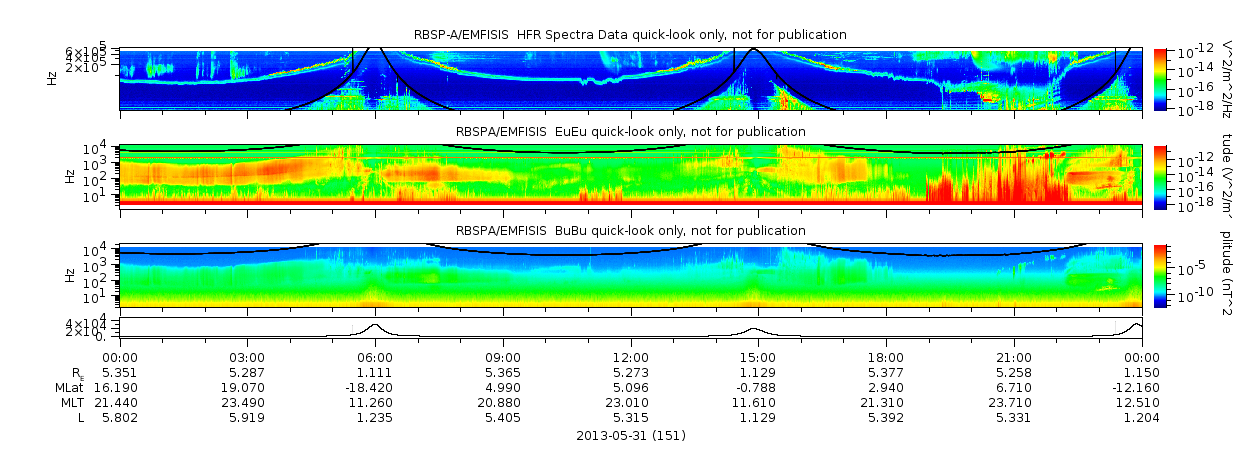1250x449 pixels.
Task: Click the 15:00 time axis label
Action: coord(758,358)
